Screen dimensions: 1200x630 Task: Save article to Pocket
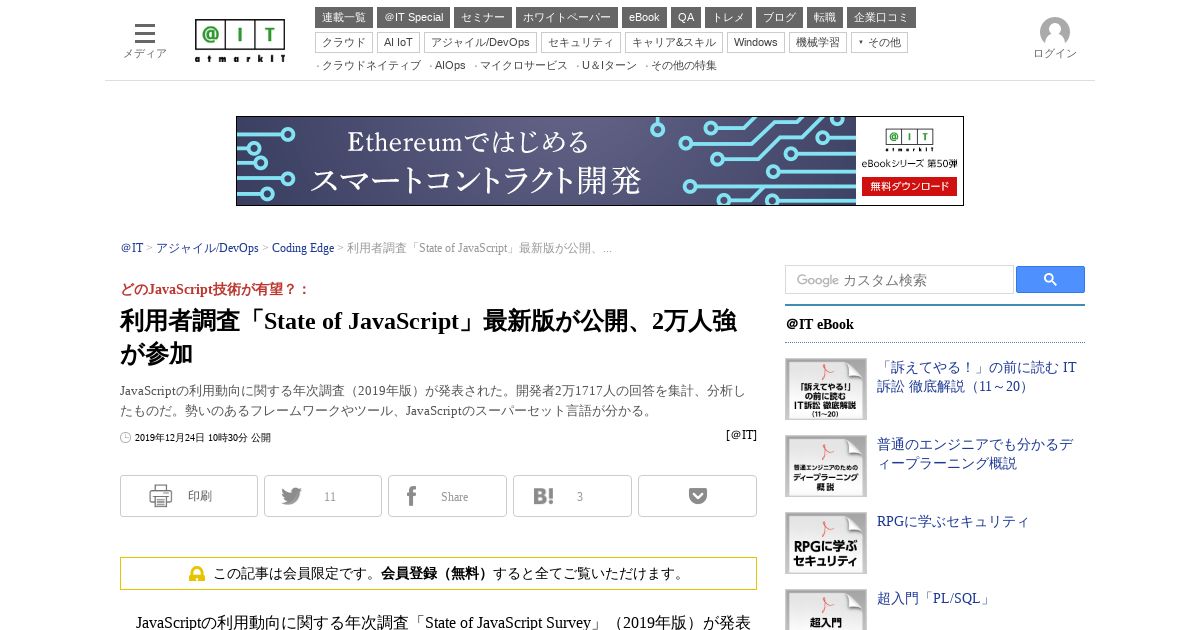point(697,496)
